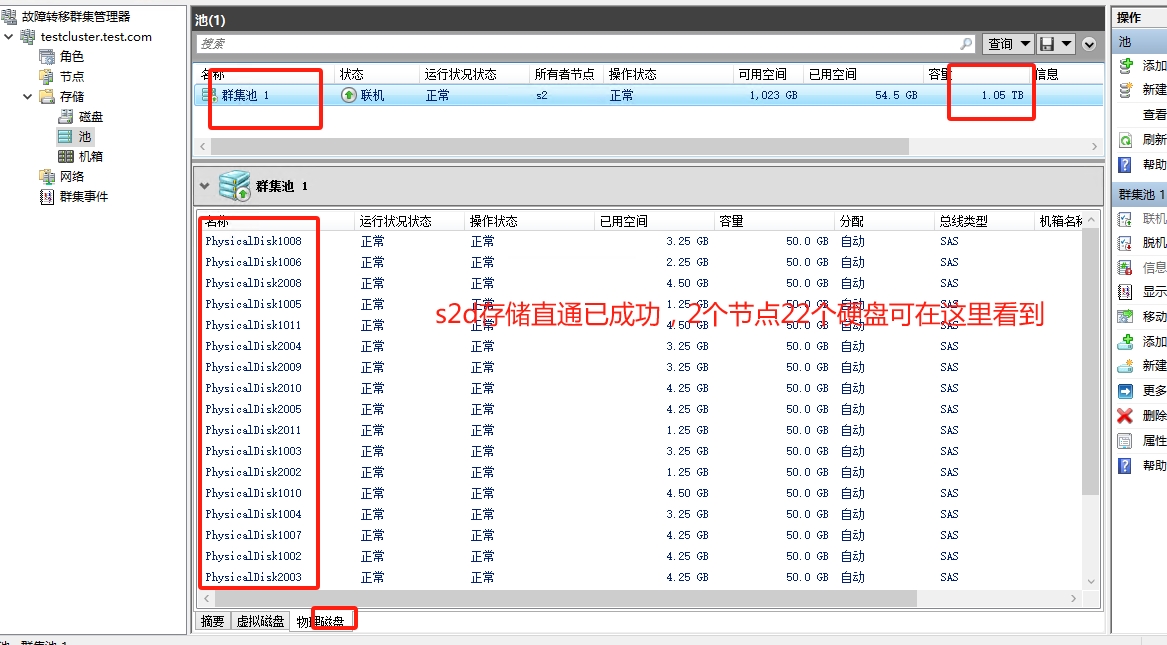
Task: Click the search magnifier icon
Action: click(966, 44)
